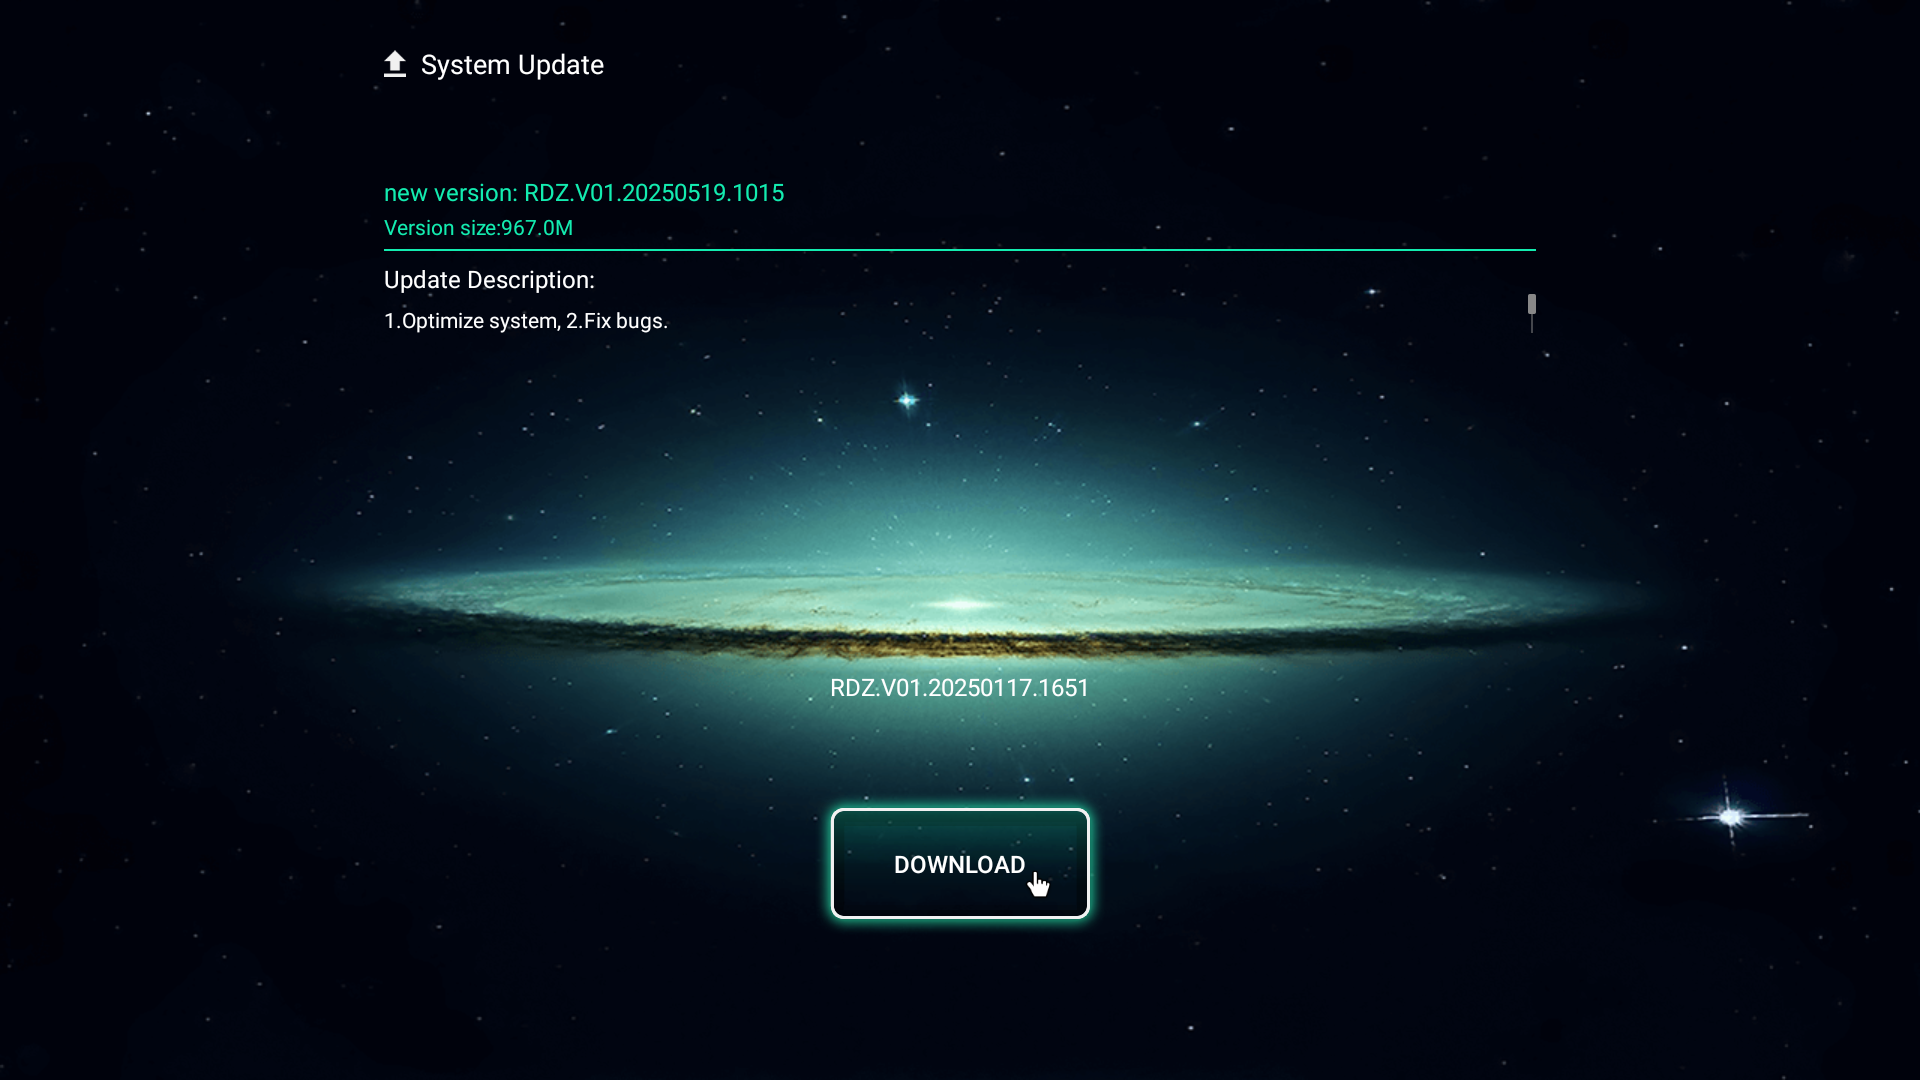The height and width of the screenshot is (1080, 1920).
Task: Click the upload arrow icon beside System Update
Action: (395, 64)
